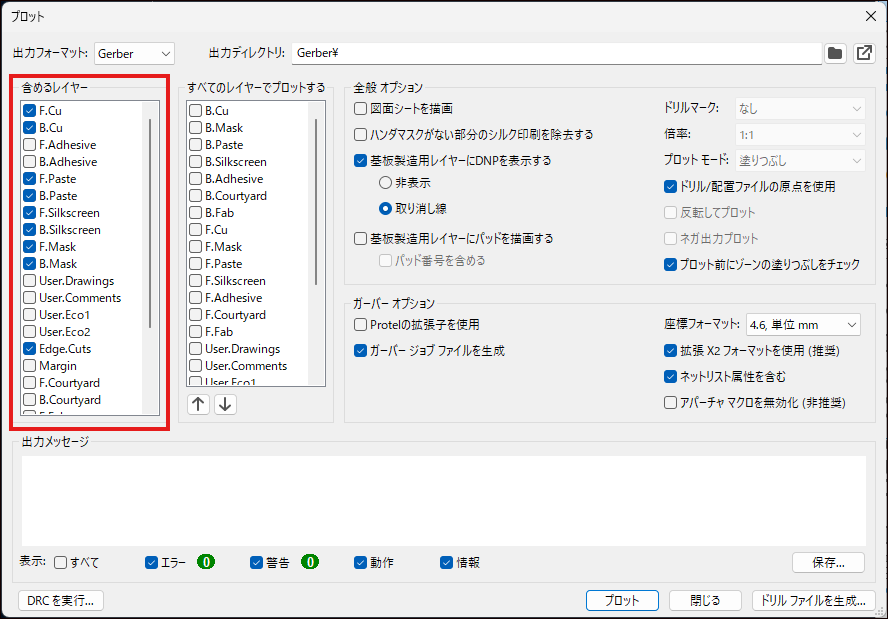Click the move layer down arrow button

click(x=225, y=404)
